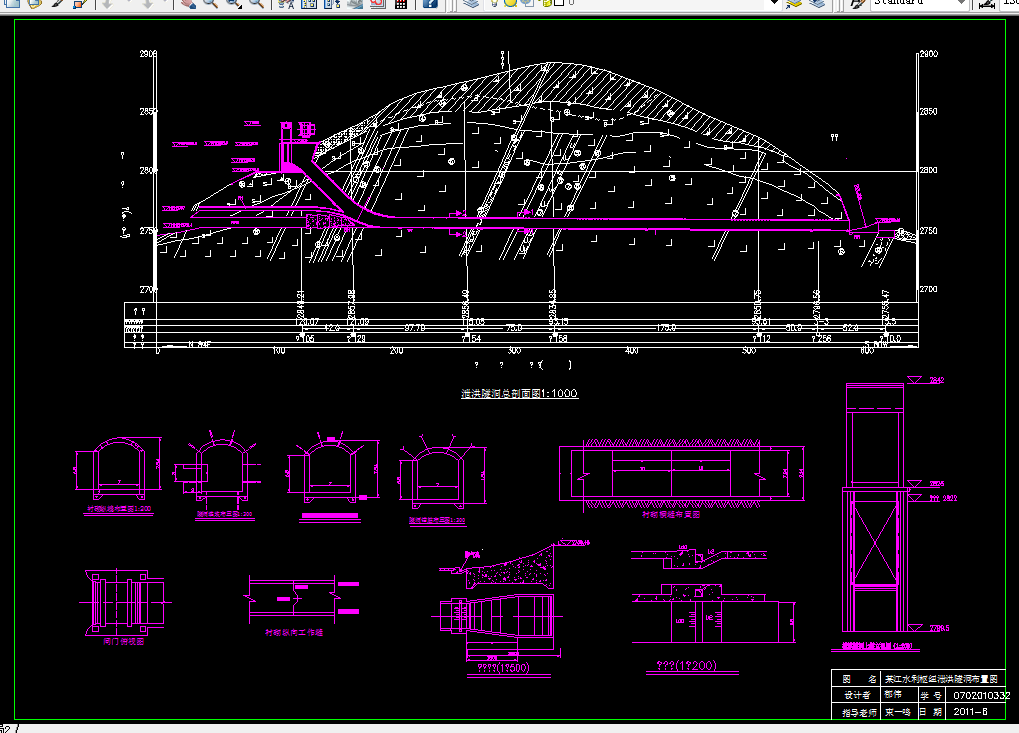Click the Undo arrow icon
This screenshot has width=1019, height=733.
tap(108, 3)
